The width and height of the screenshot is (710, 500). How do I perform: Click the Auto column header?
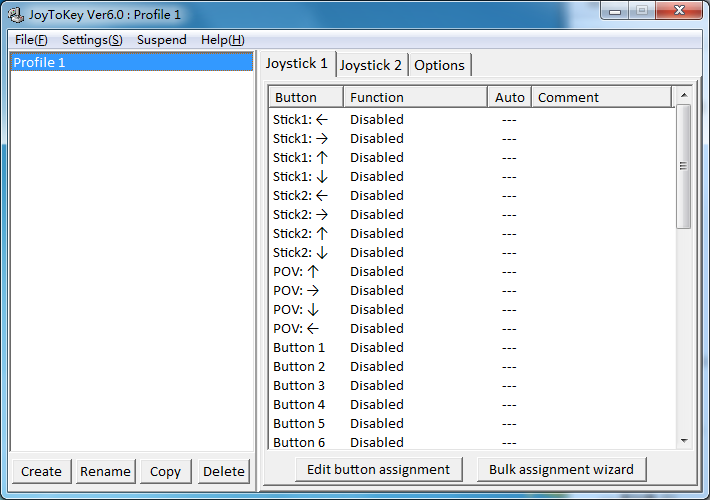509,97
